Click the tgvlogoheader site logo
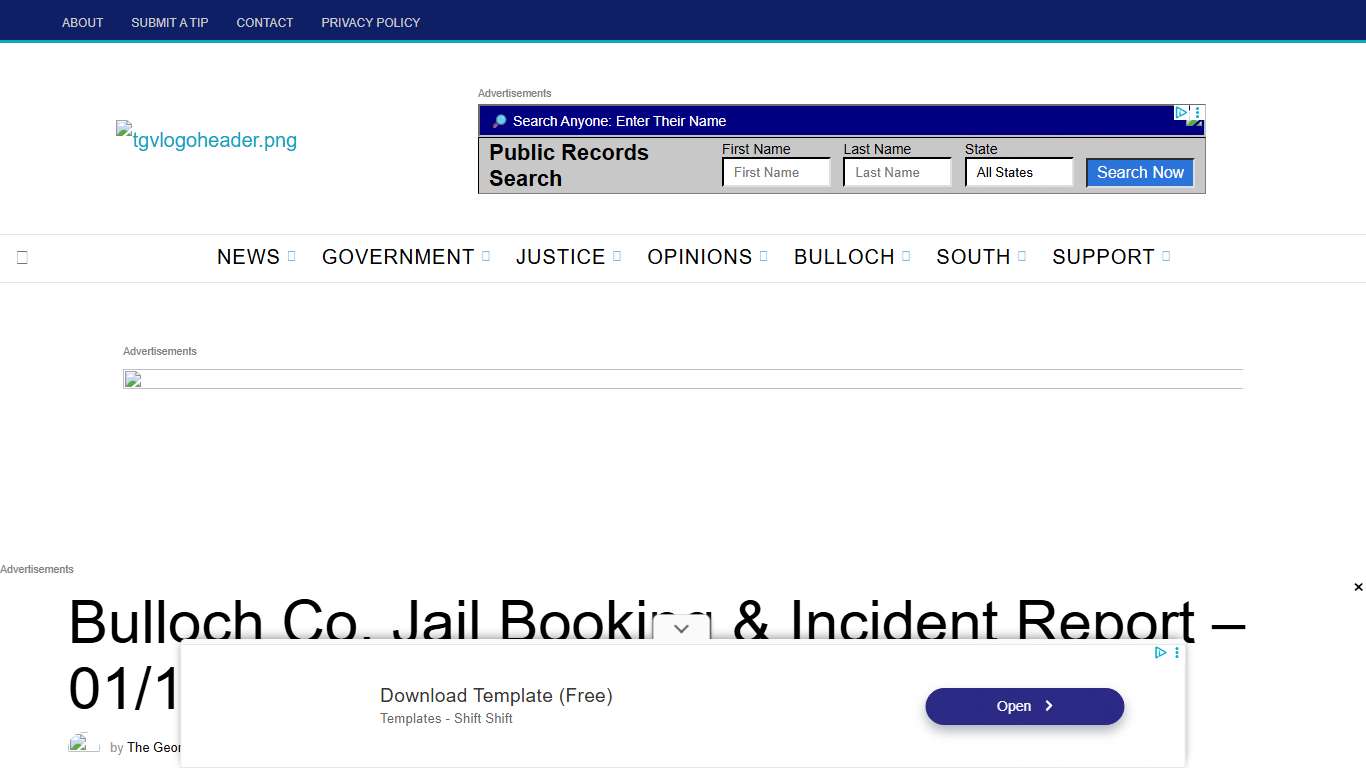Image resolution: width=1366 pixels, height=768 pixels. (x=205, y=140)
